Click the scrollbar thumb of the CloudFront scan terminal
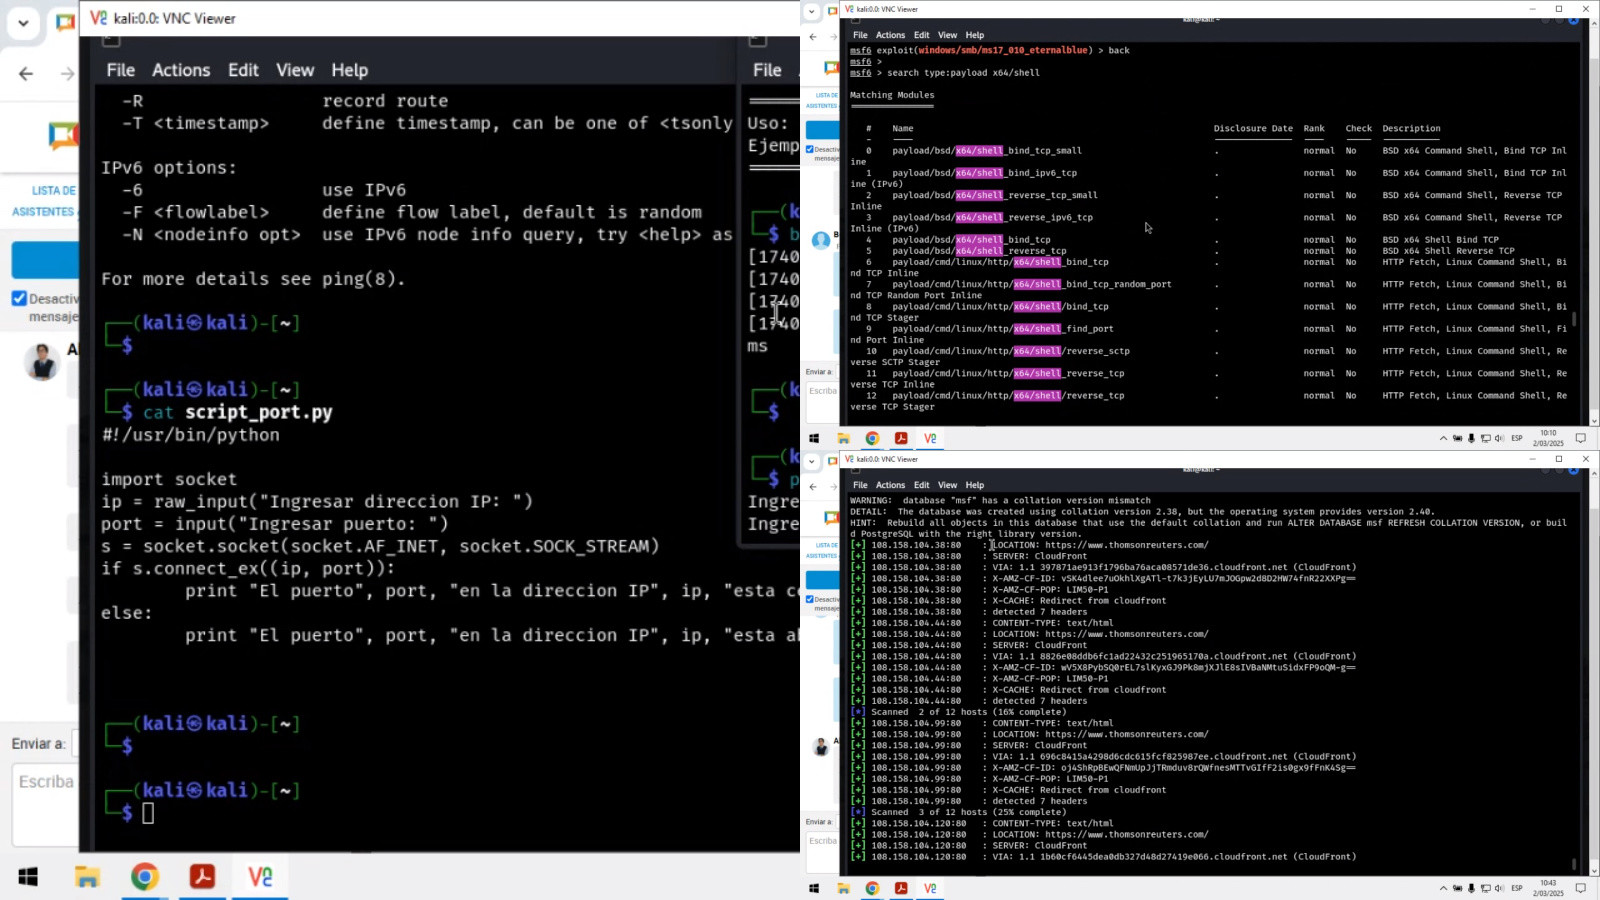1600x900 pixels. click(x=1574, y=864)
